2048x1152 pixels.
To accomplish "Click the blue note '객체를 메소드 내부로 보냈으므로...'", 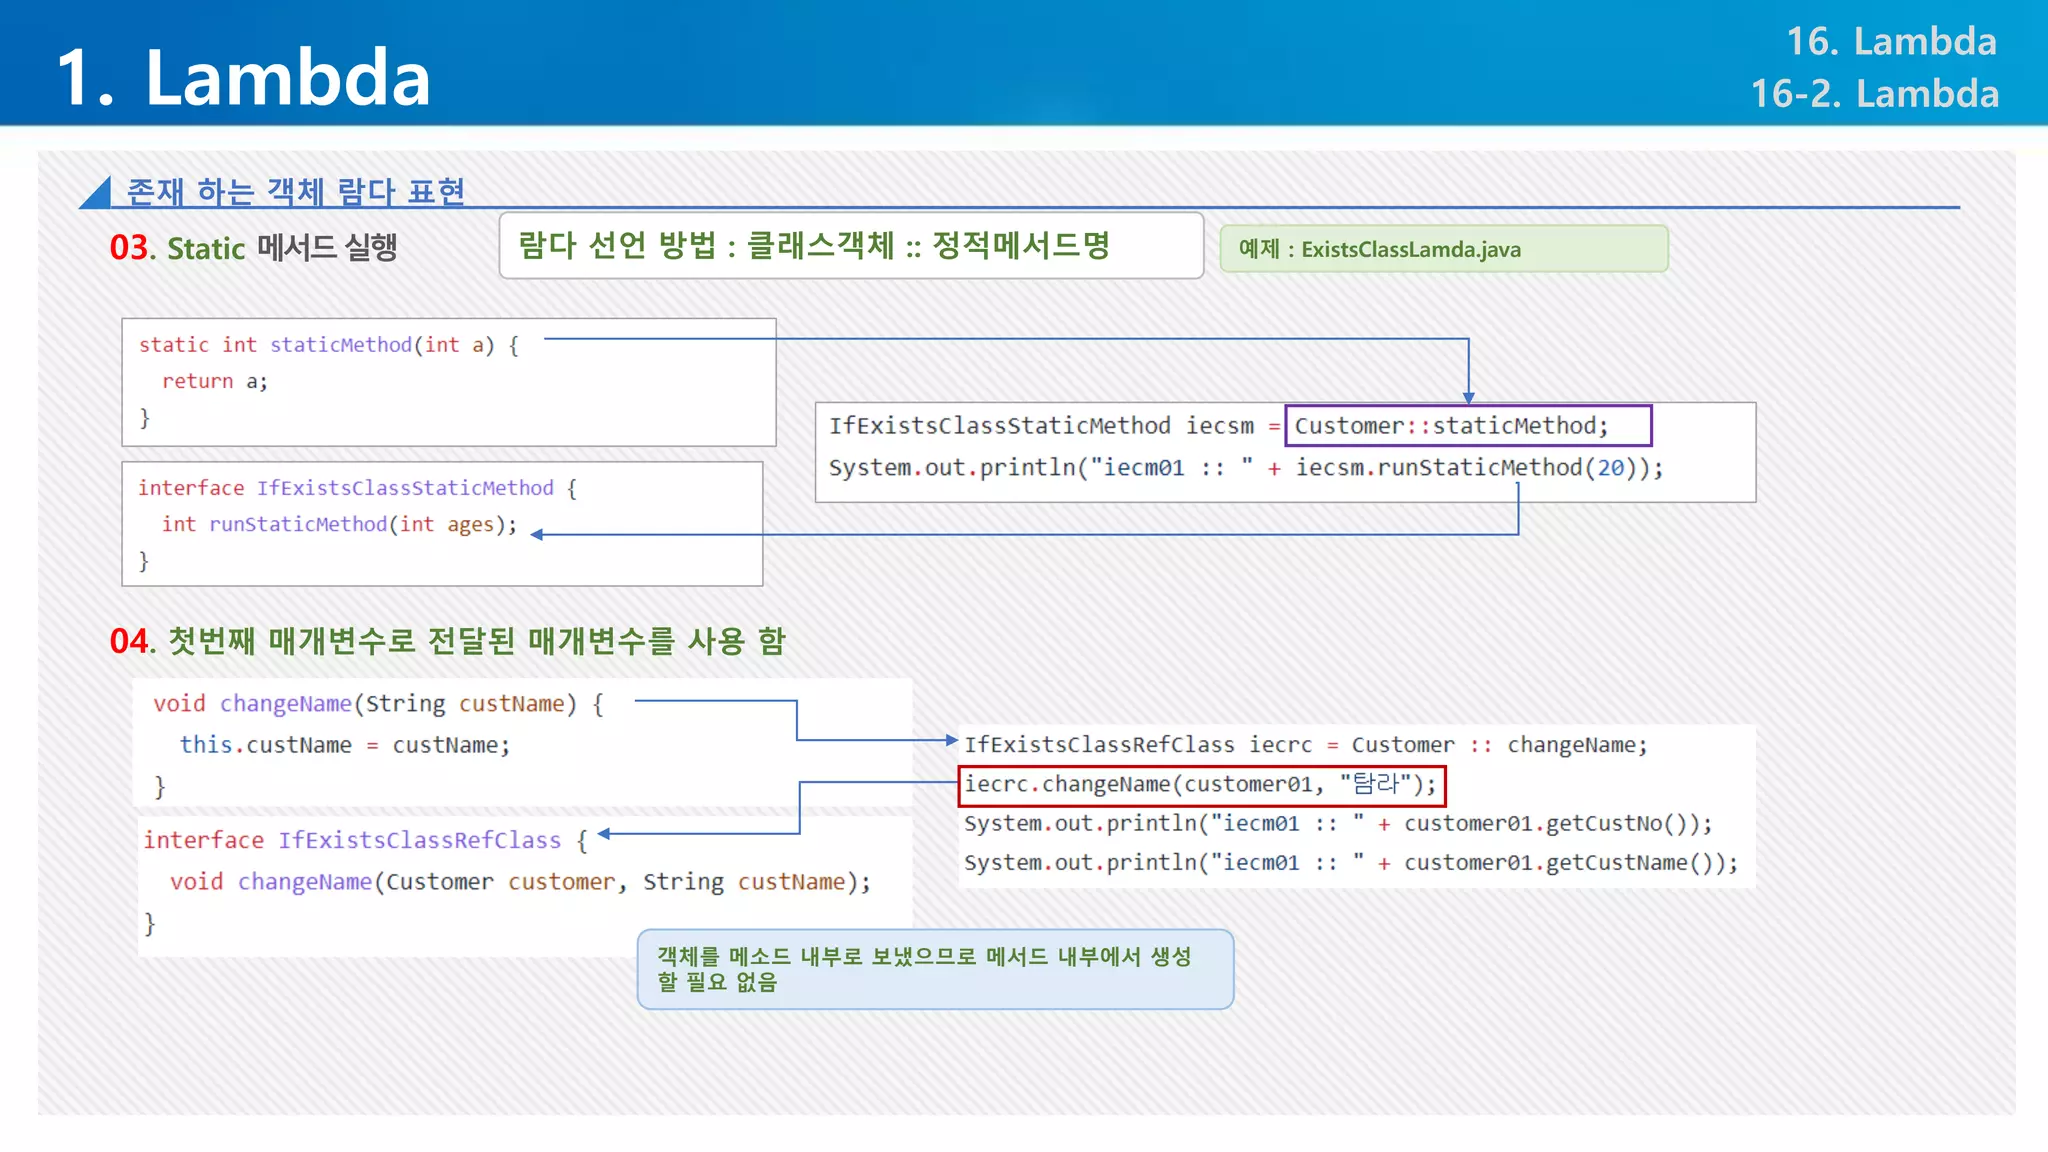I will 935,969.
